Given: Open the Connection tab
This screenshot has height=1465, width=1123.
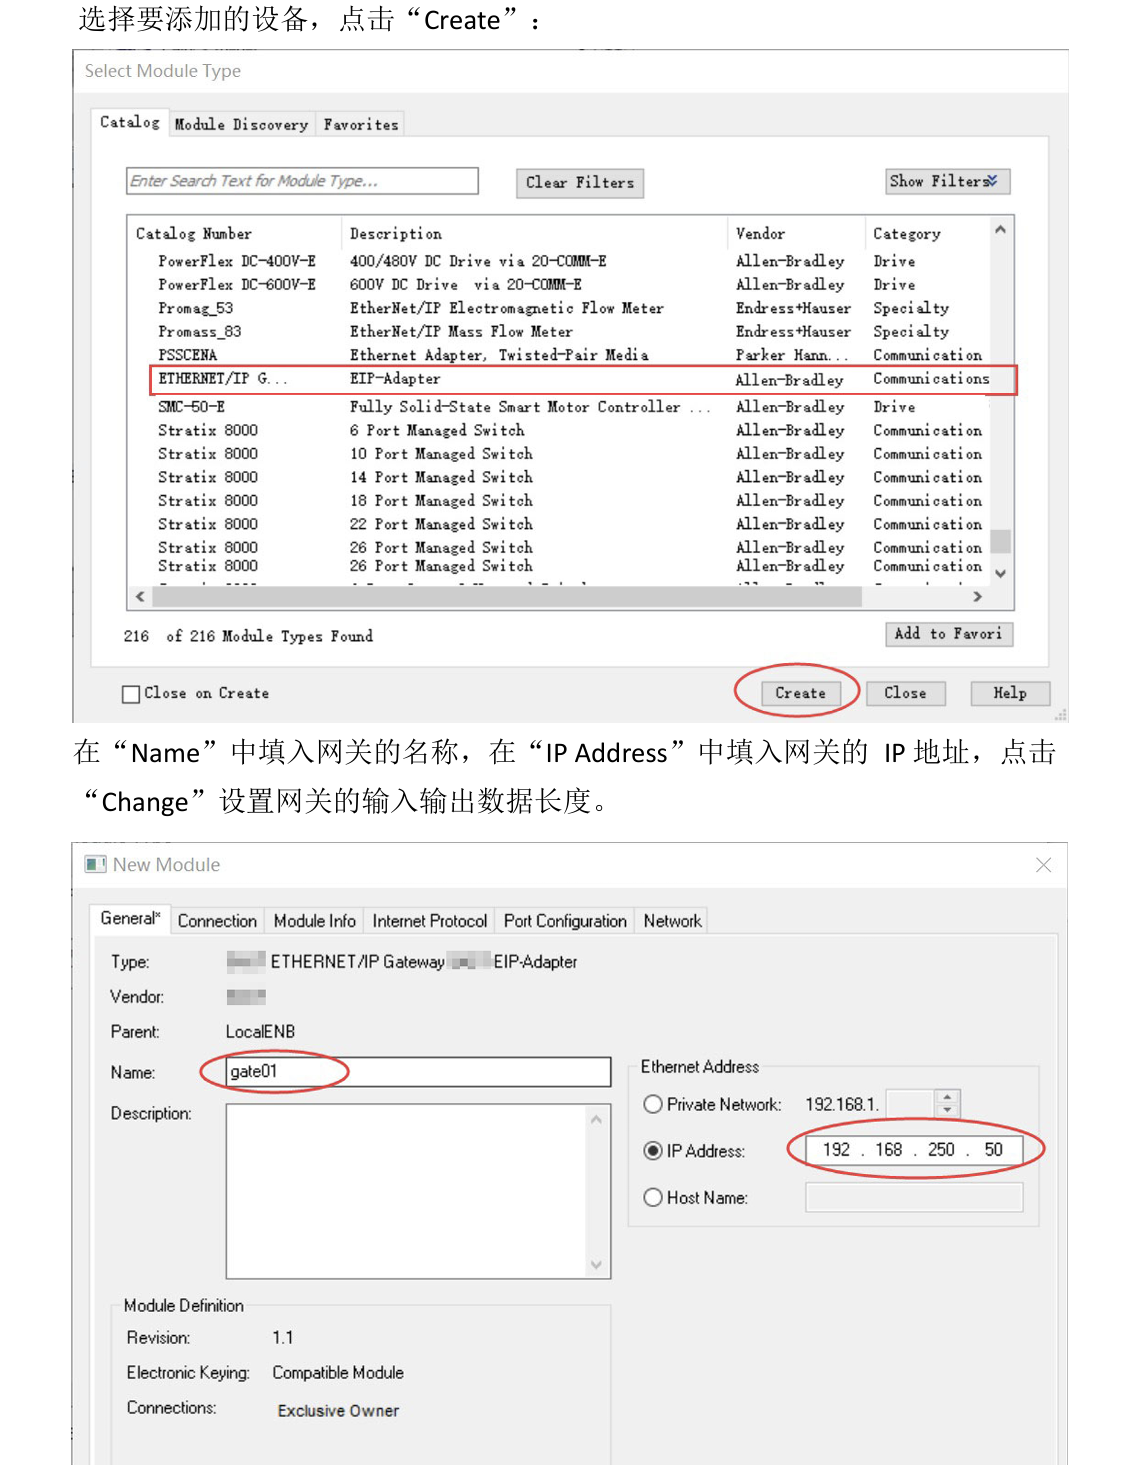Looking at the screenshot, I should (217, 920).
